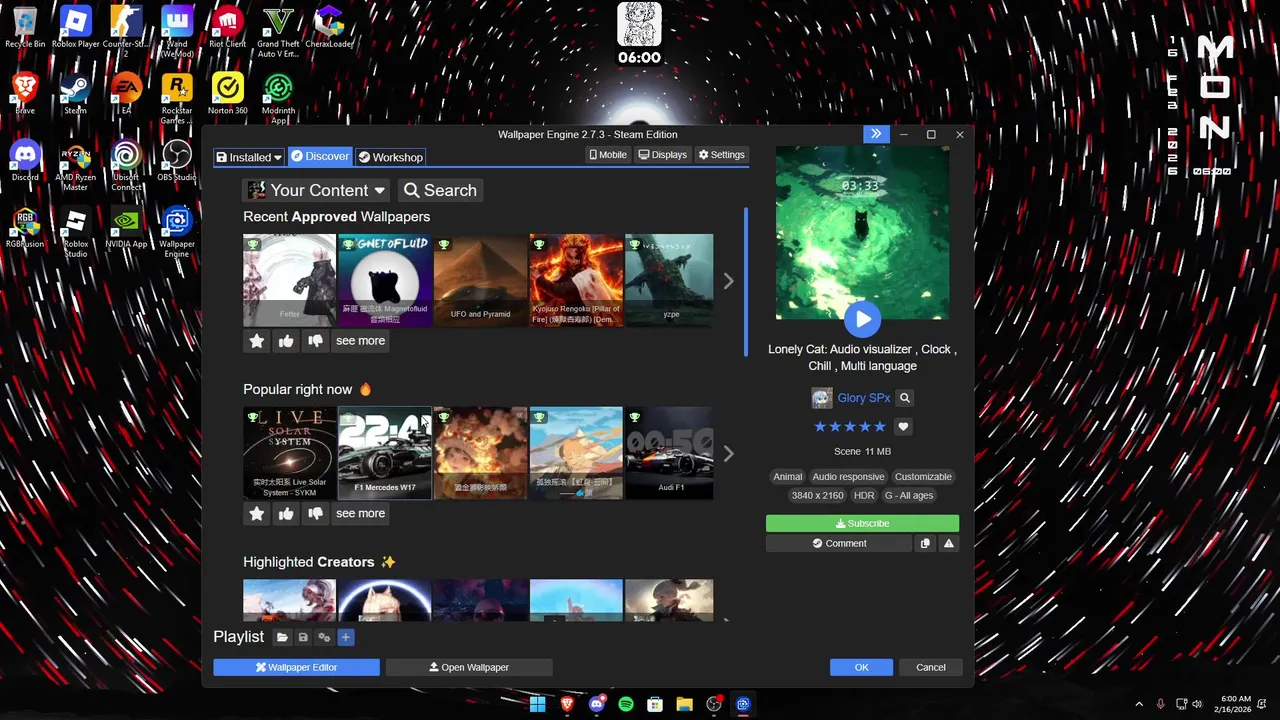Click the save playlist floppy icon

pyautogui.click(x=303, y=637)
